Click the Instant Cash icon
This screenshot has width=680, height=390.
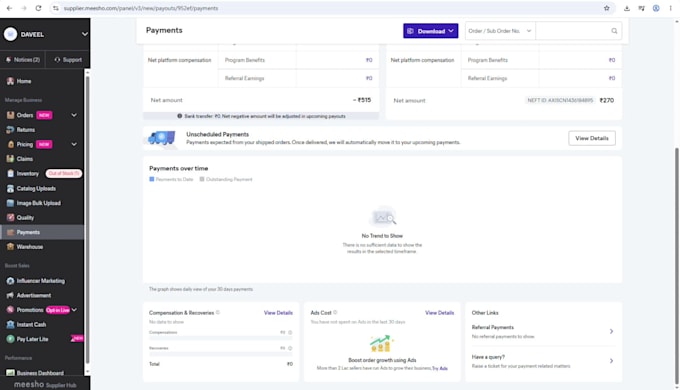pyautogui.click(x=10, y=324)
